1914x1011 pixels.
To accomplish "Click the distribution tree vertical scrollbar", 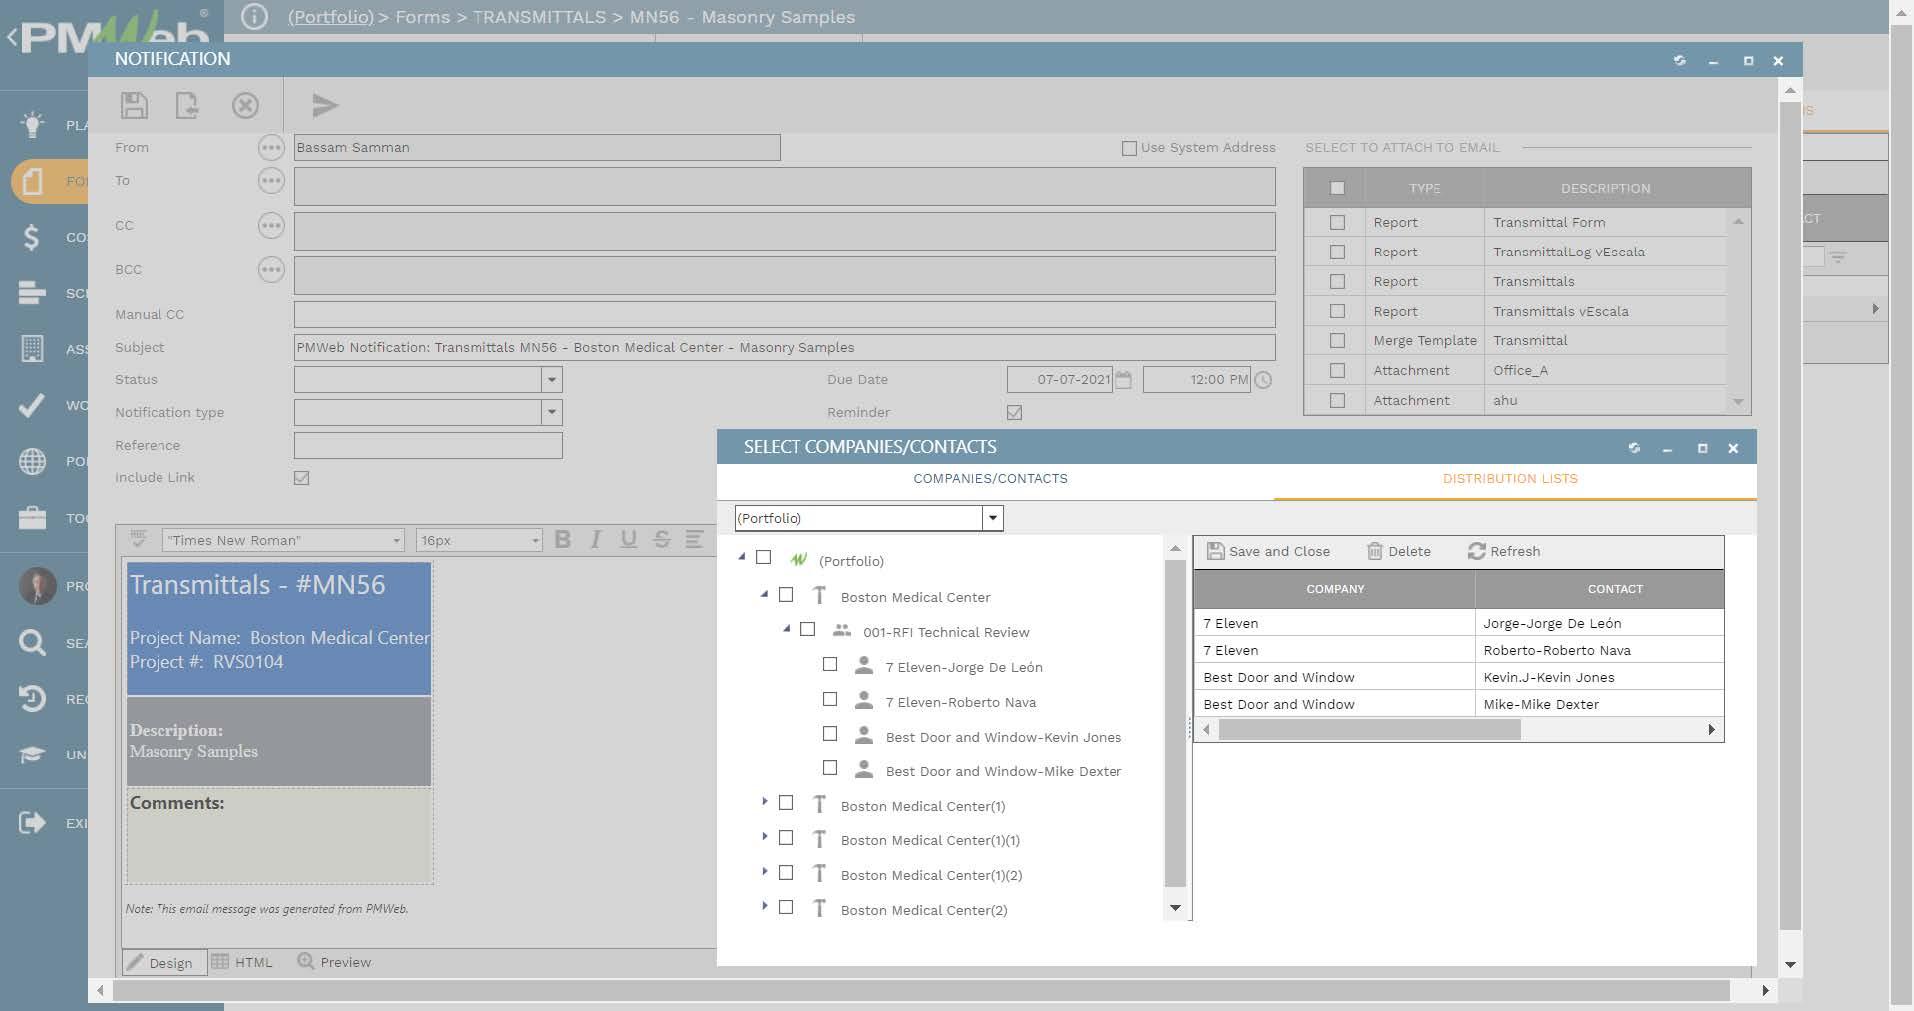I will pos(1175,722).
